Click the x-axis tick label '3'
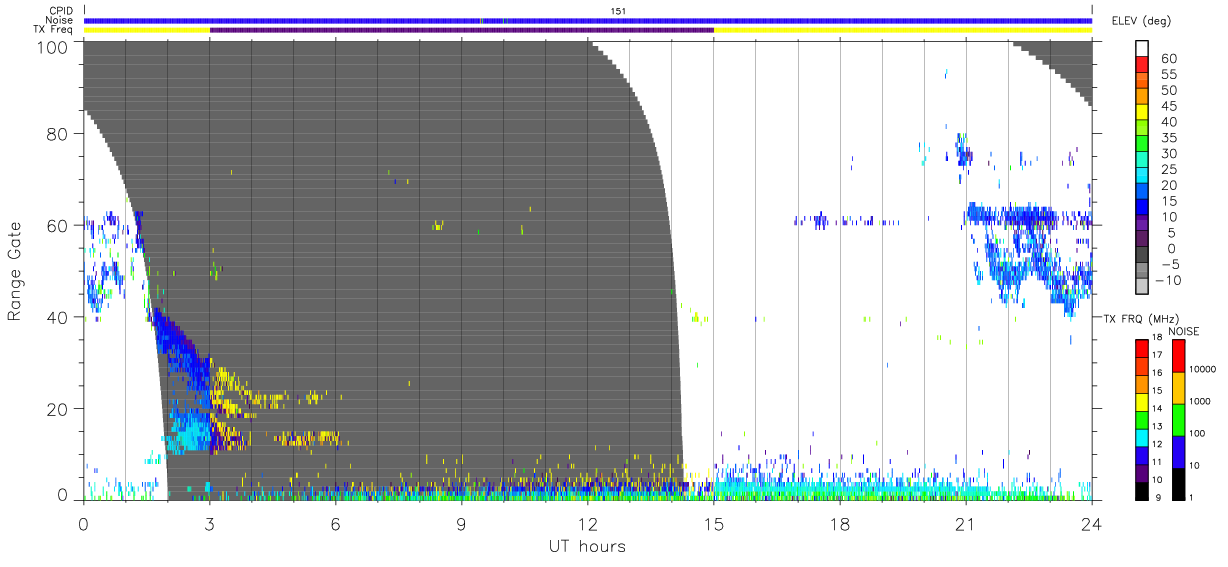 tap(209, 523)
